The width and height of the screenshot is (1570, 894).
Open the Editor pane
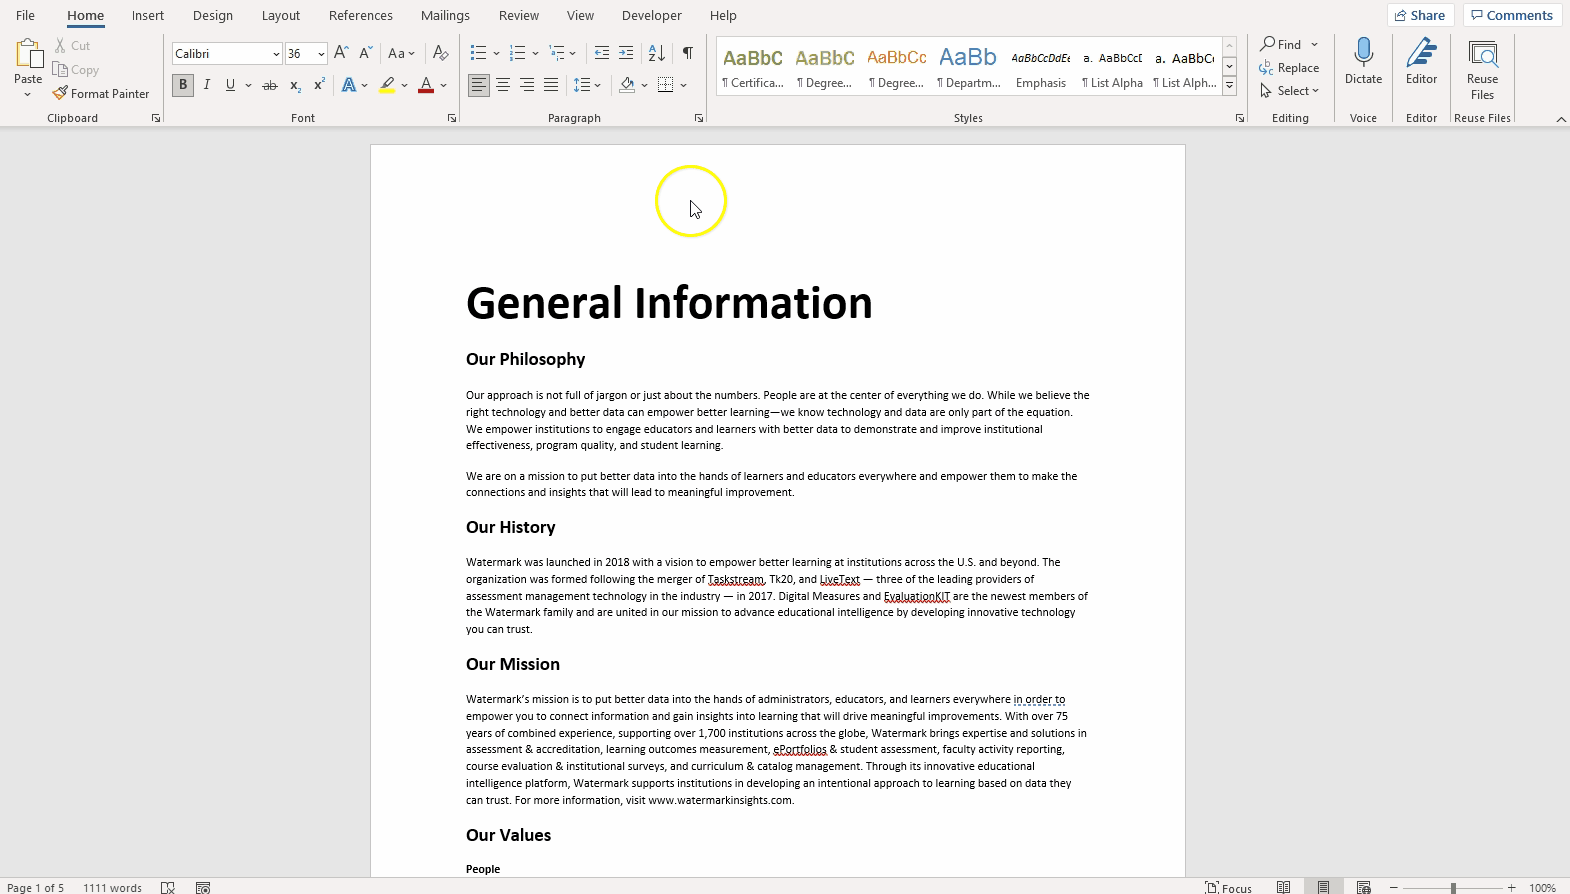point(1421,62)
